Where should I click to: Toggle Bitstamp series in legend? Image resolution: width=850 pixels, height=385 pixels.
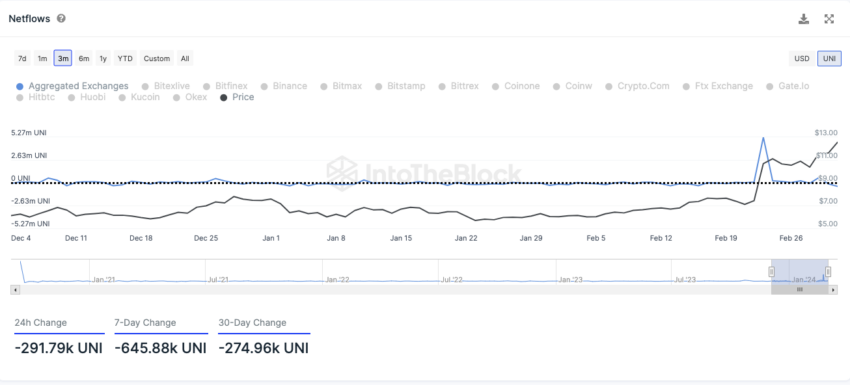click(401, 86)
